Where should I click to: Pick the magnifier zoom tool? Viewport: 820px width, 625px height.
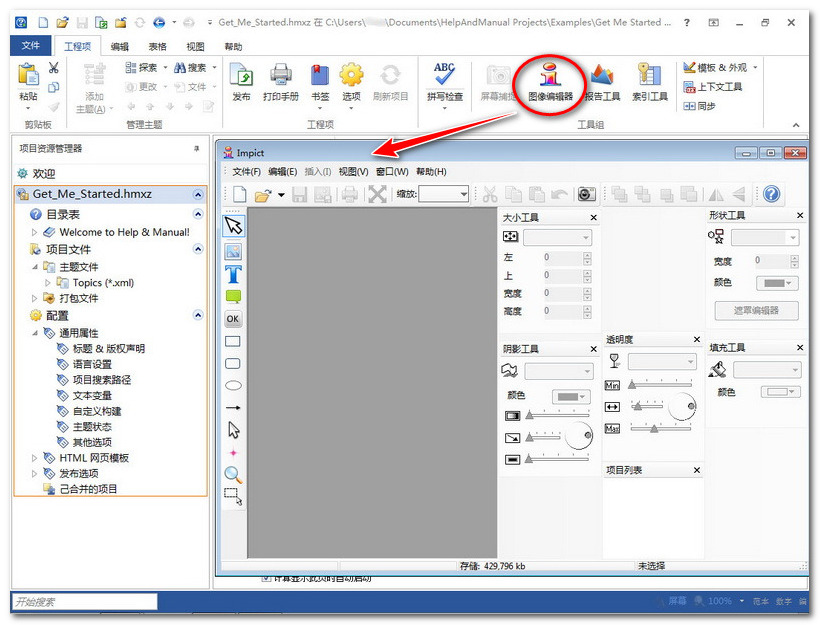point(233,474)
